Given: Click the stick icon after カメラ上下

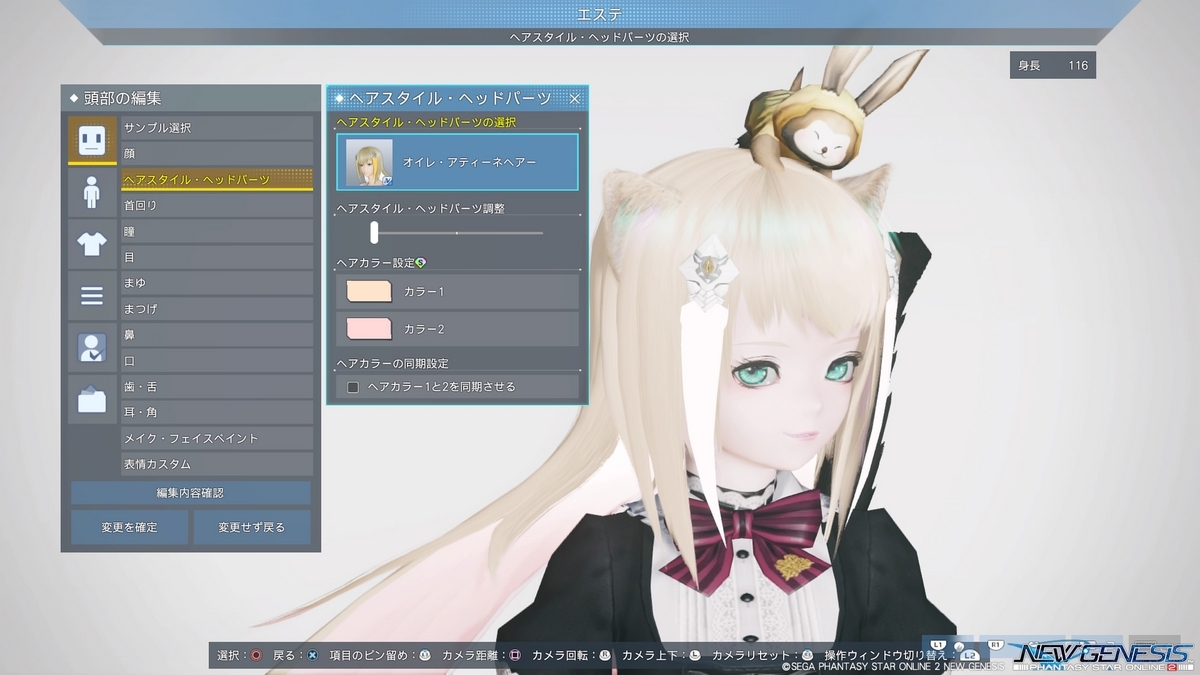Looking at the screenshot, I should 695,656.
